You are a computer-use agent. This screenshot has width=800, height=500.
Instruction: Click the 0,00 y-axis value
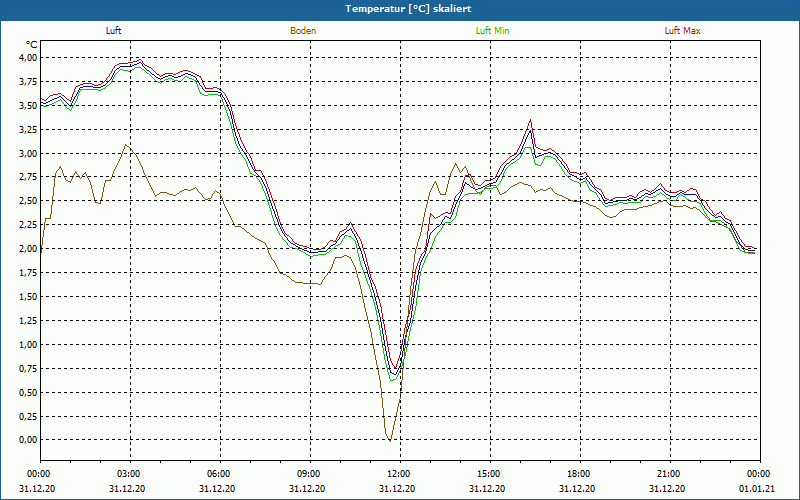pyautogui.click(x=29, y=440)
